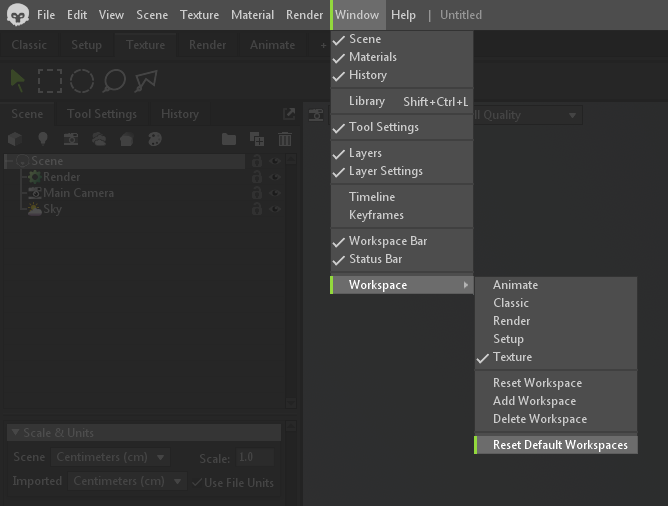Click the duplicate object icon

pyautogui.click(x=257, y=139)
